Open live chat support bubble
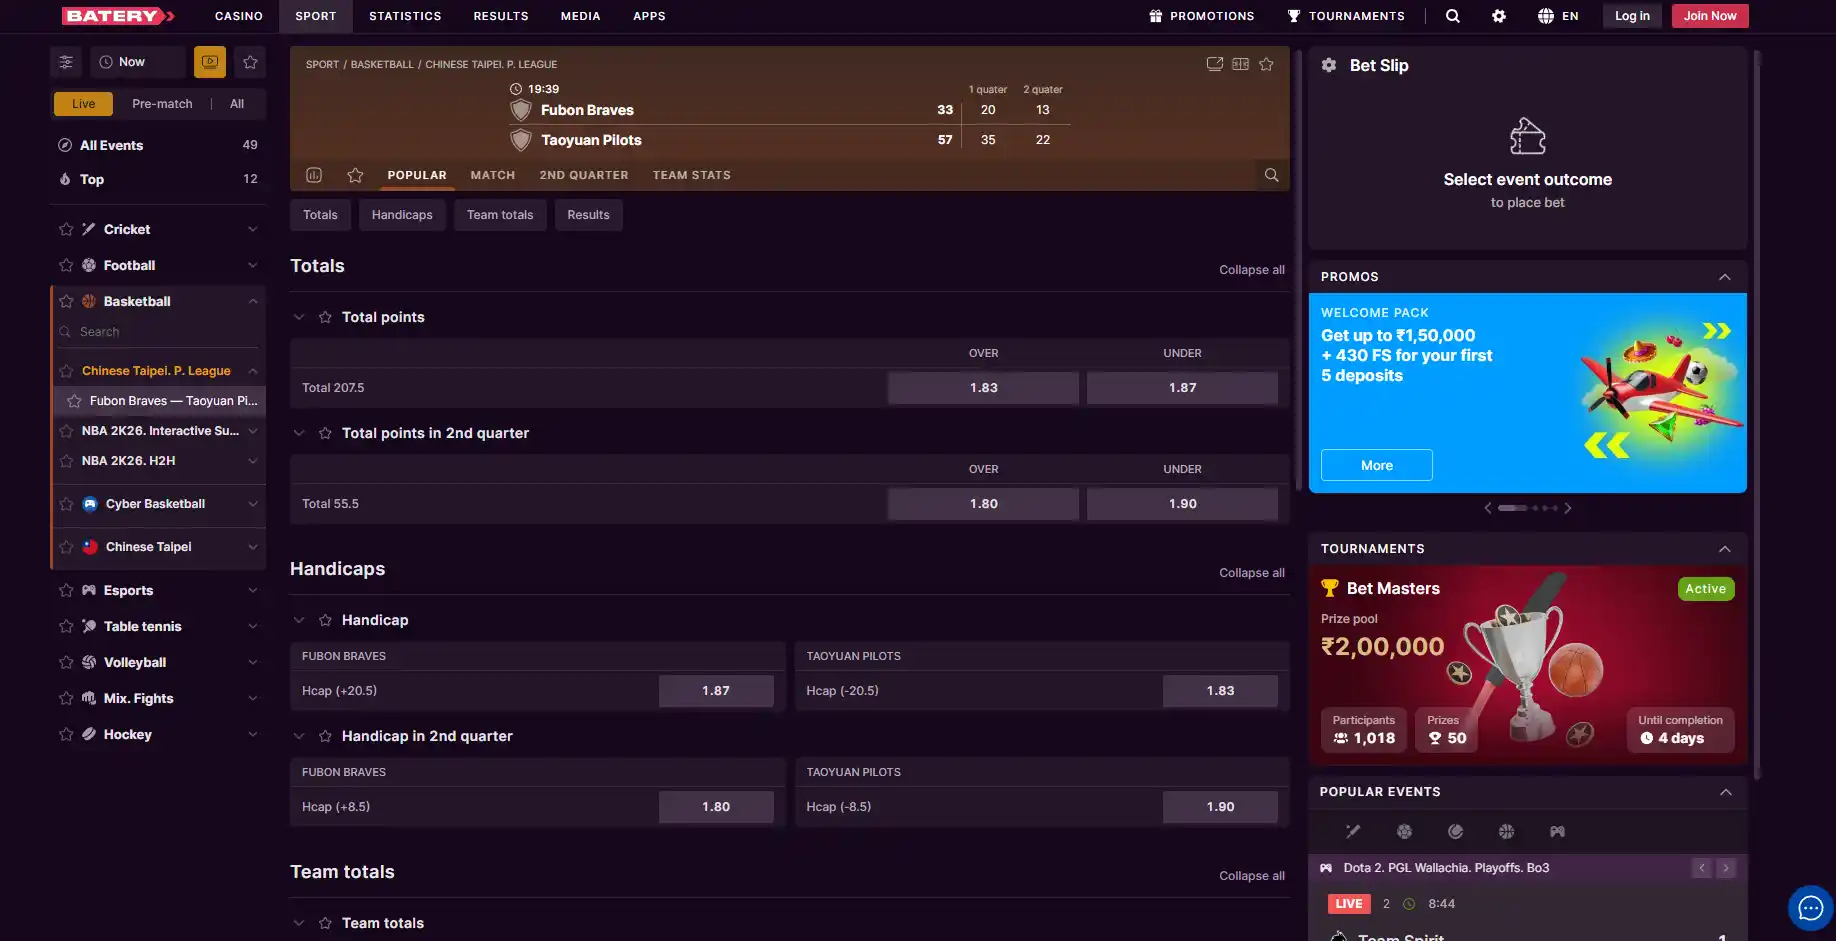Image resolution: width=1836 pixels, height=941 pixels. click(1810, 908)
